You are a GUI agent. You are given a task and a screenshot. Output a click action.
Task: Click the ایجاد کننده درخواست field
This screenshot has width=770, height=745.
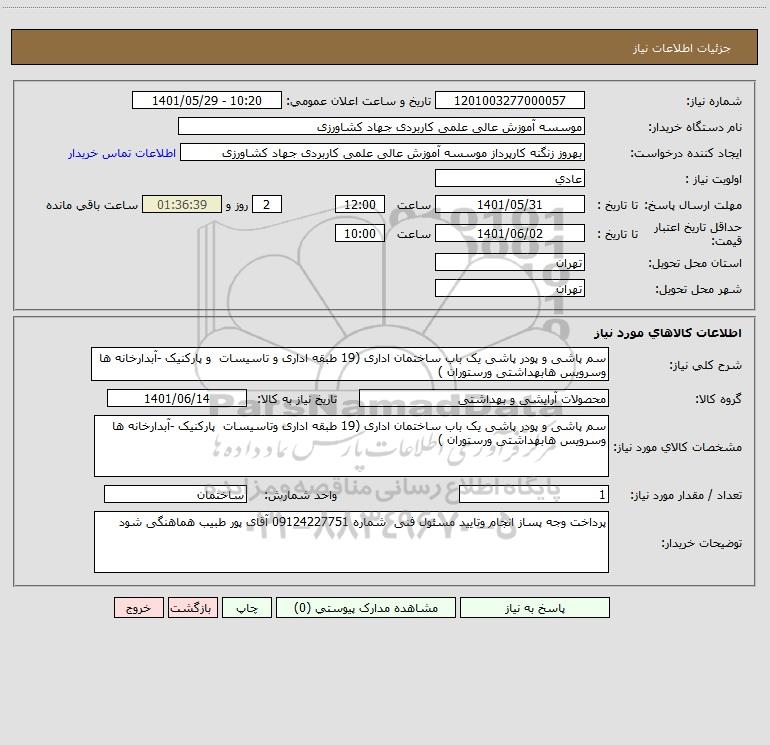tap(383, 152)
